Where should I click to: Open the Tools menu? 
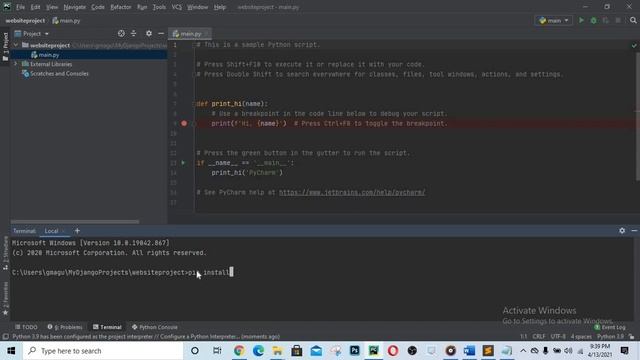[x=159, y=7]
